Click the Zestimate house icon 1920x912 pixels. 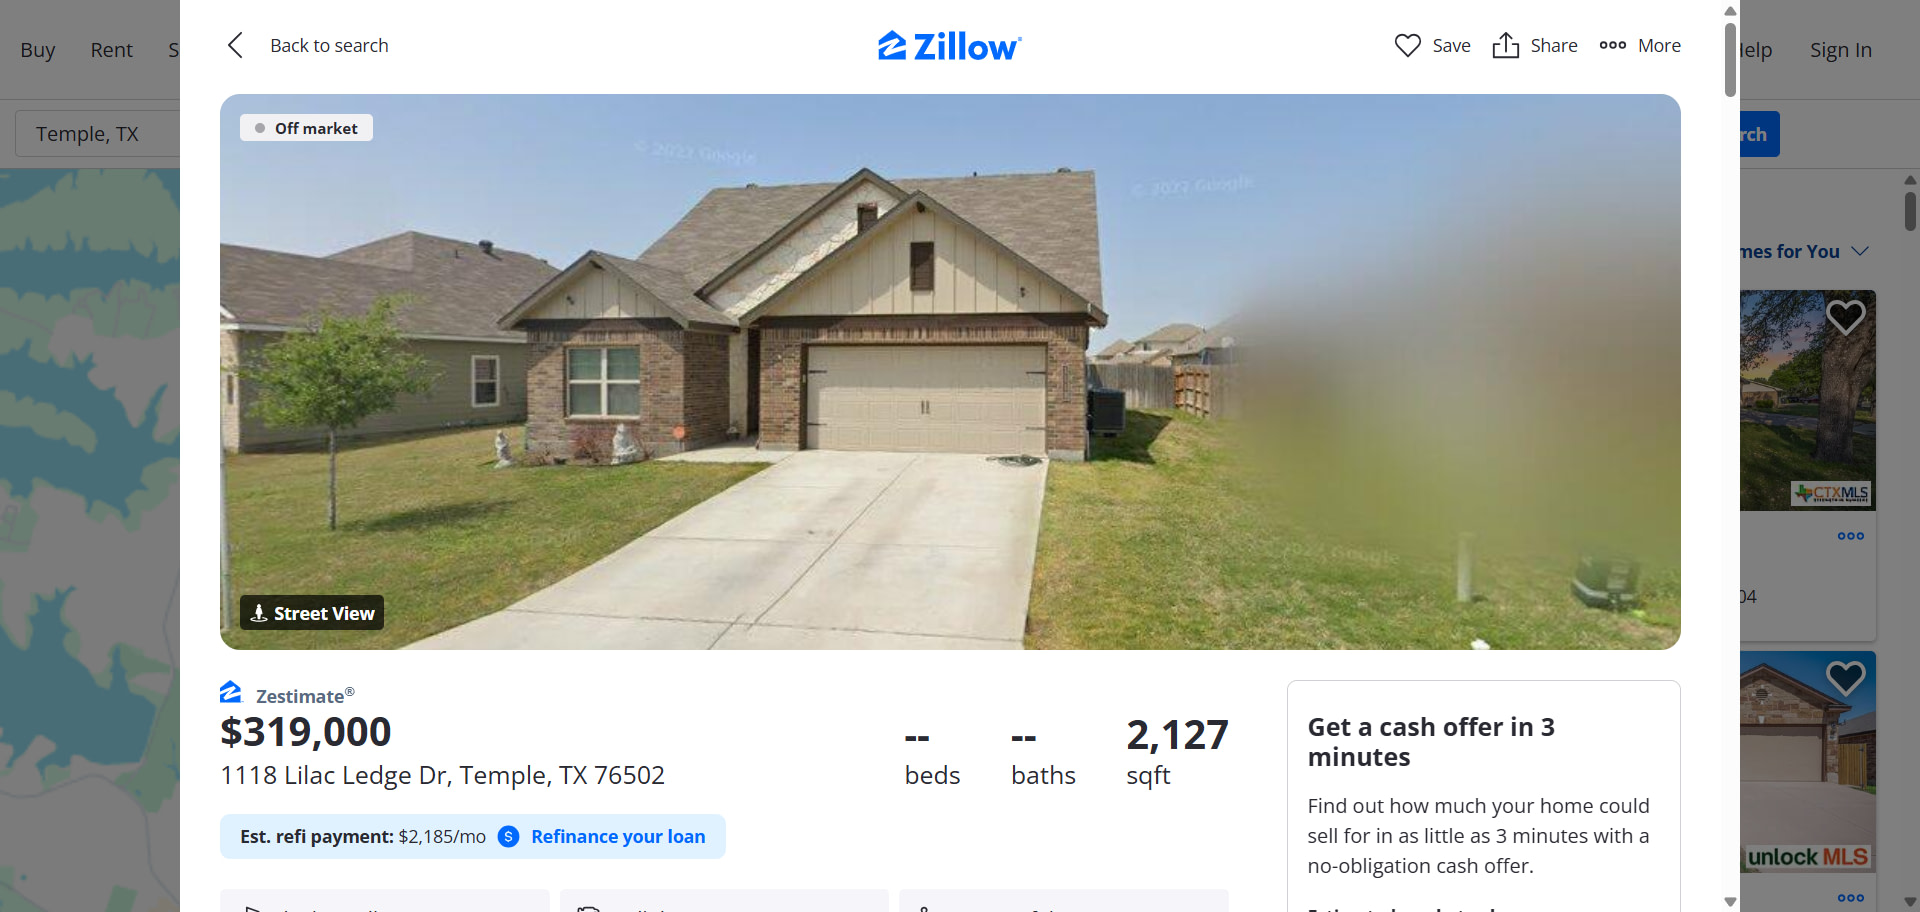(231, 692)
